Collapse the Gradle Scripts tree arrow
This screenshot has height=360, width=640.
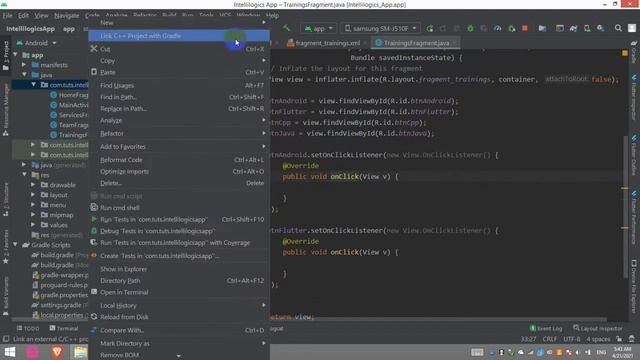point(16,245)
